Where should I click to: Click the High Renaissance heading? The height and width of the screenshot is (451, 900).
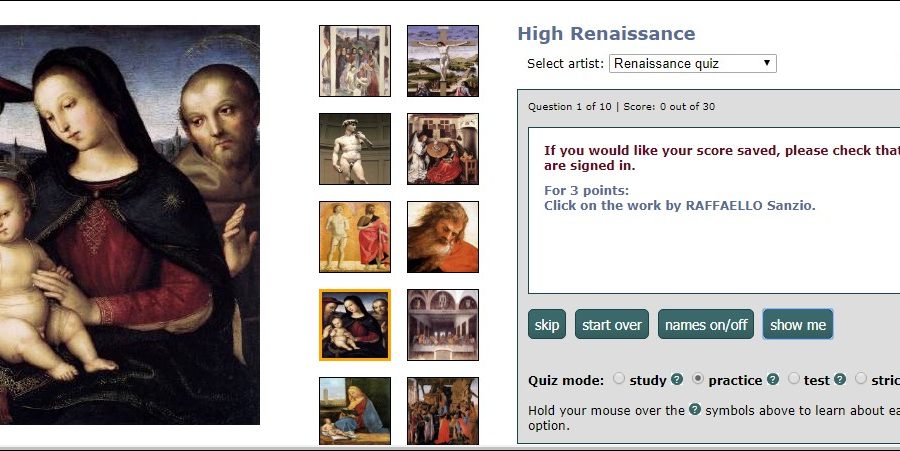pyautogui.click(x=606, y=34)
